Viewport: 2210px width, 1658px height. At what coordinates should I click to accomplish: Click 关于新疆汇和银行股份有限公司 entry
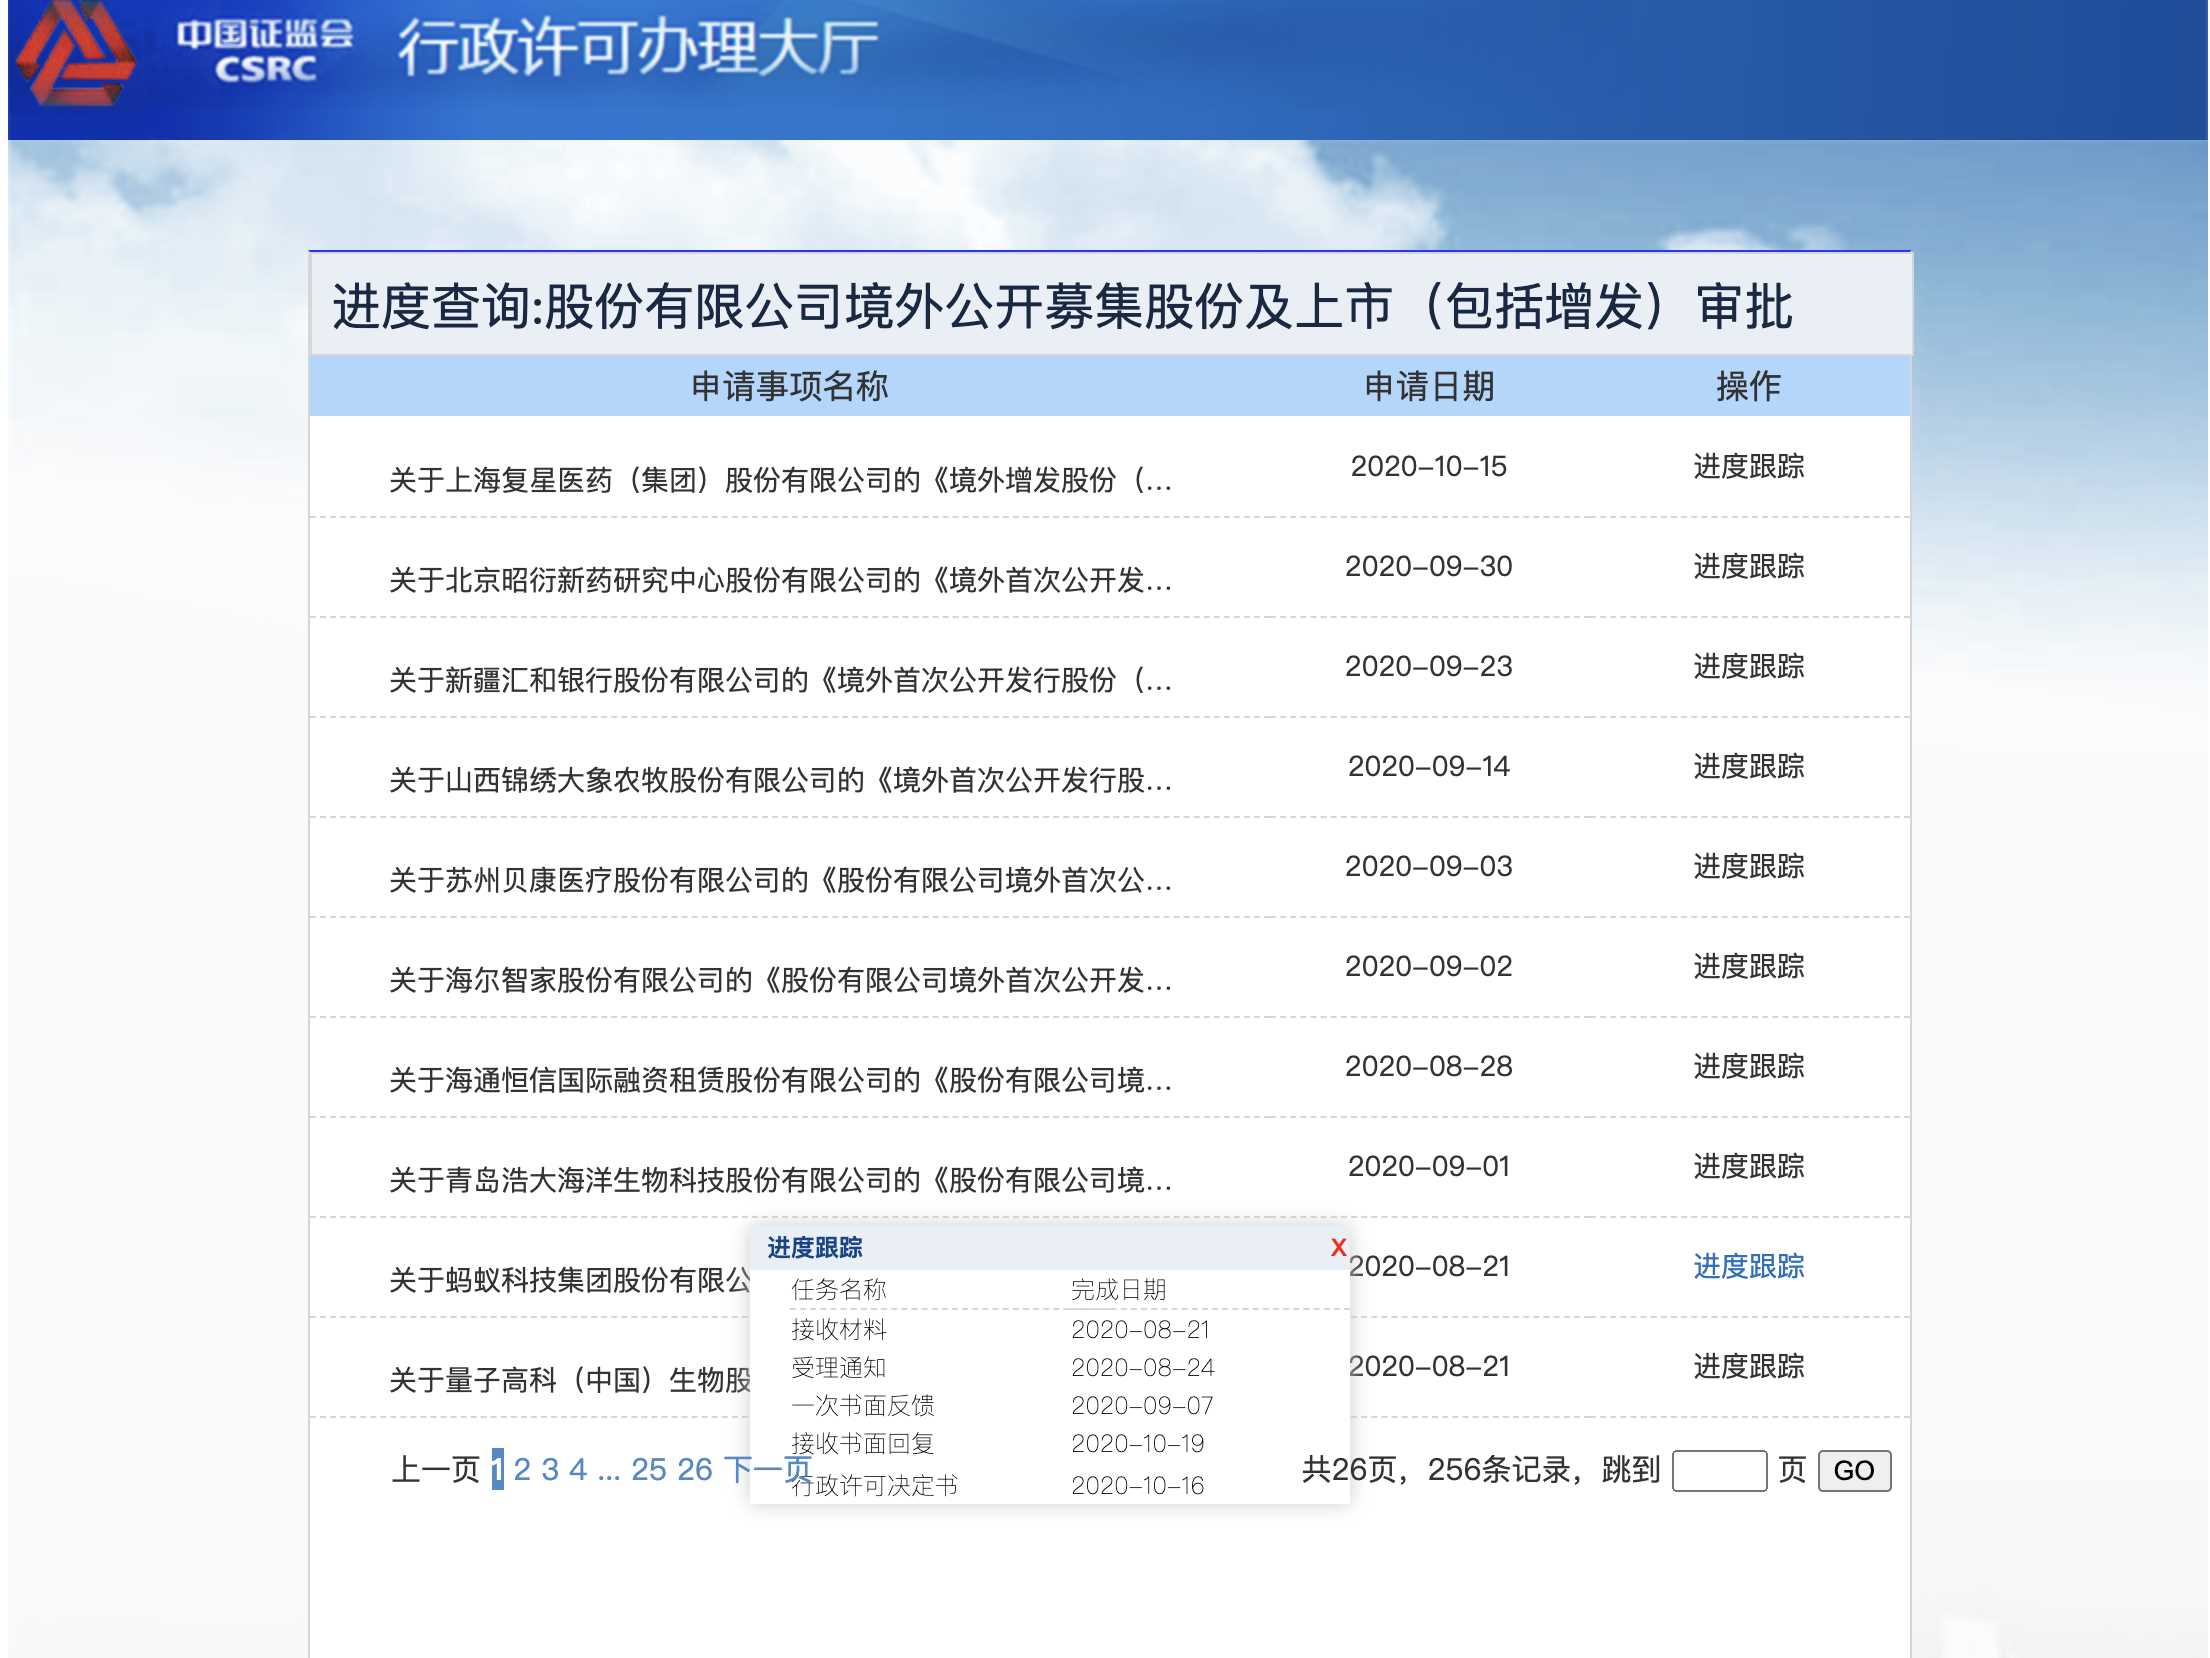tap(780, 680)
